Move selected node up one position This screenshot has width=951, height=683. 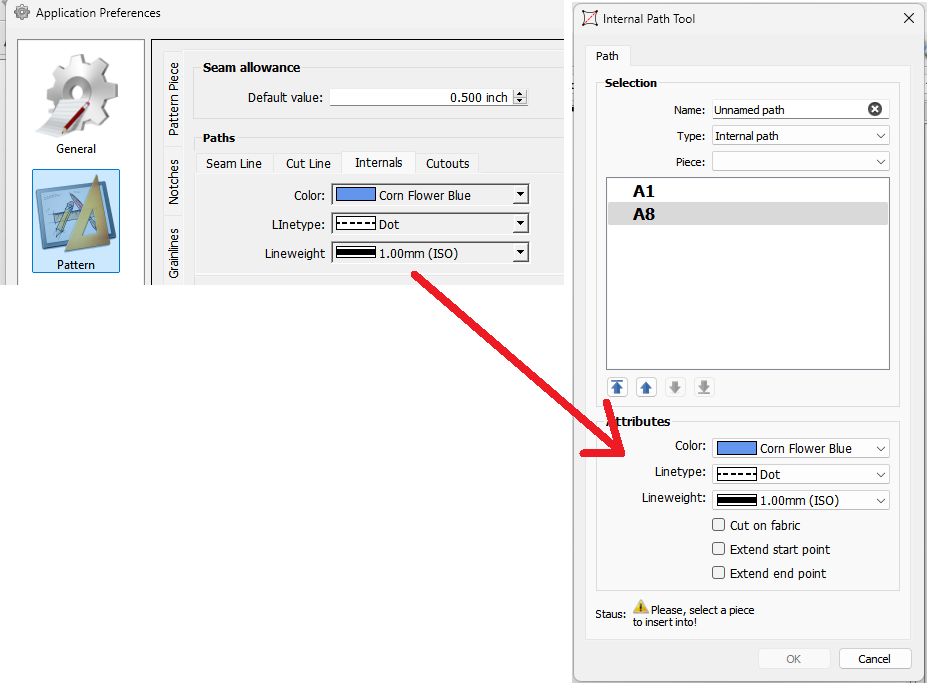coord(646,388)
